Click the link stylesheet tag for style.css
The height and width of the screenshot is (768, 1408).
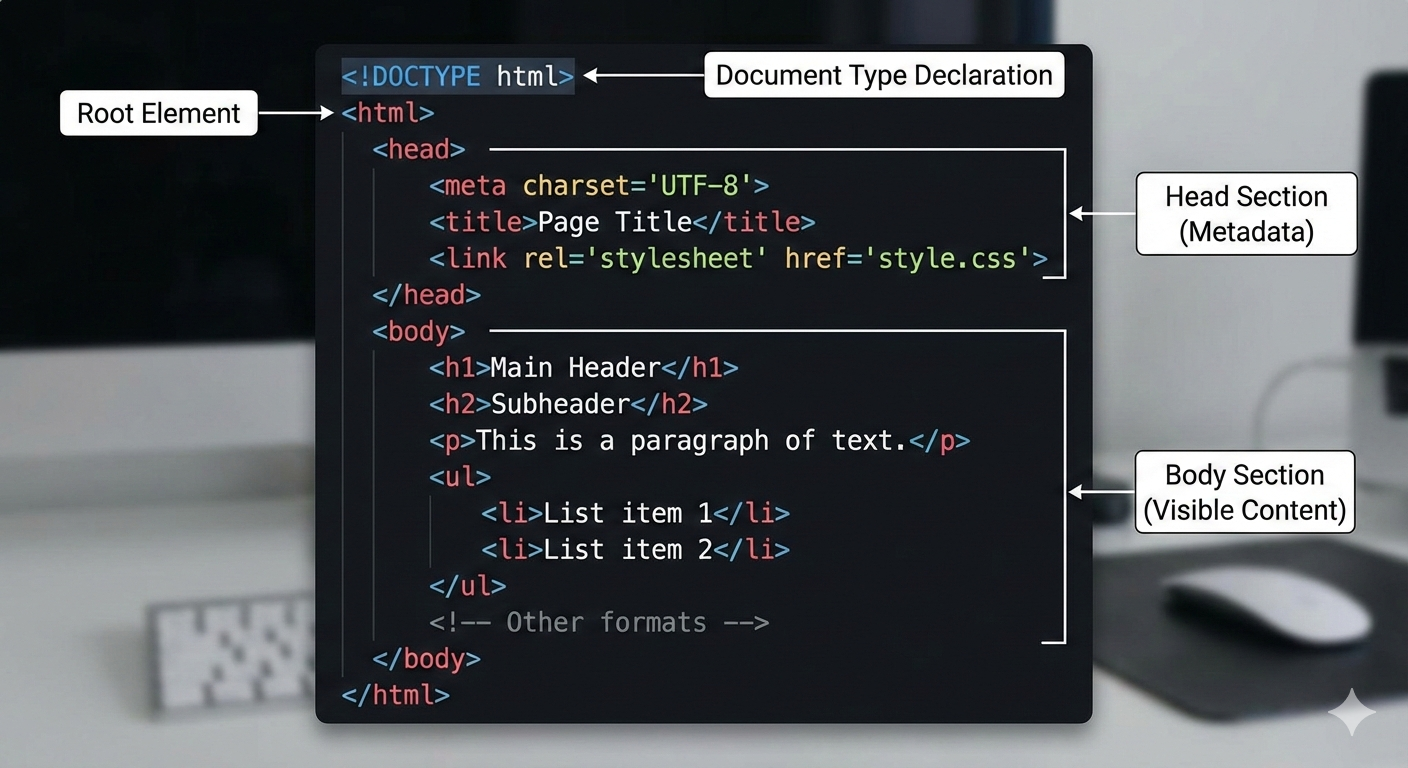pos(737,258)
